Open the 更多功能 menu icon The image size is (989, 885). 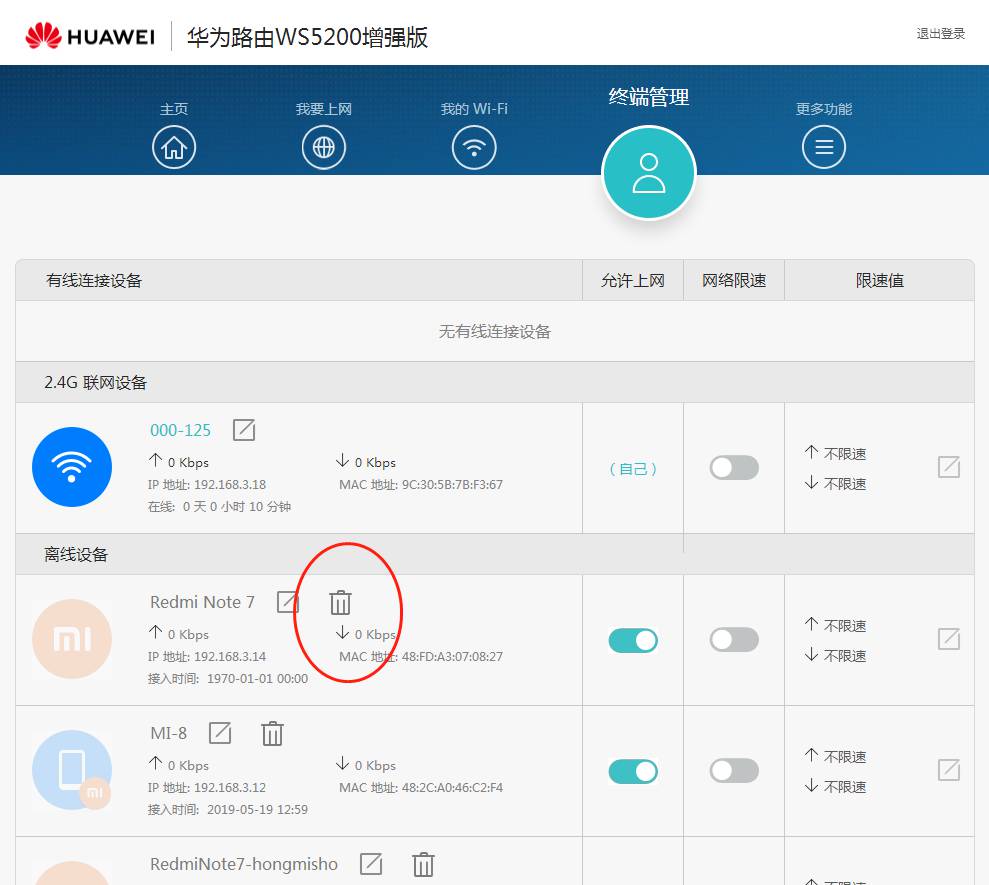click(824, 148)
